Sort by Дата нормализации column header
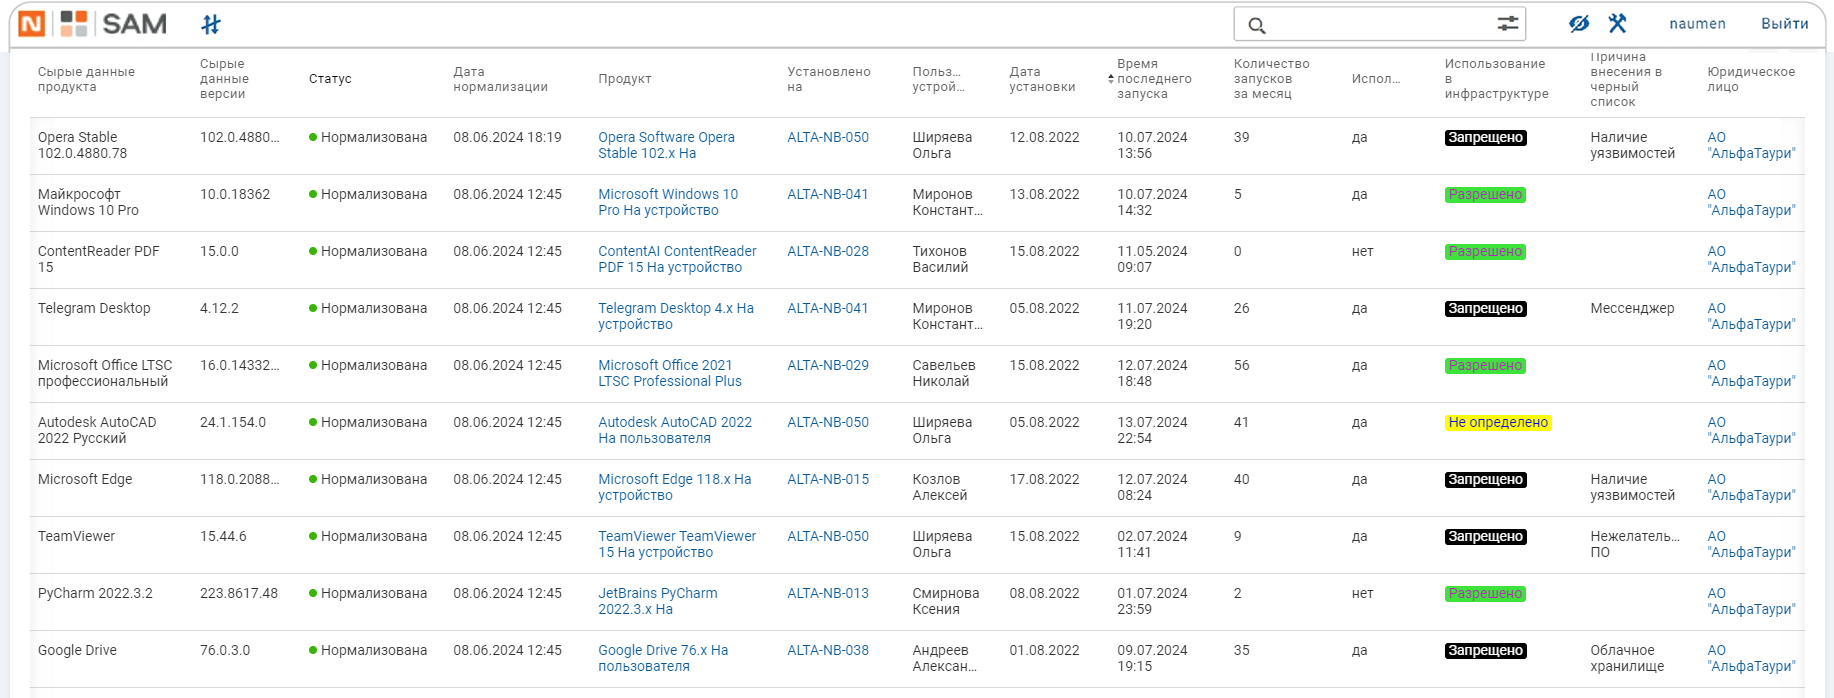The width and height of the screenshot is (1834, 698). 500,79
